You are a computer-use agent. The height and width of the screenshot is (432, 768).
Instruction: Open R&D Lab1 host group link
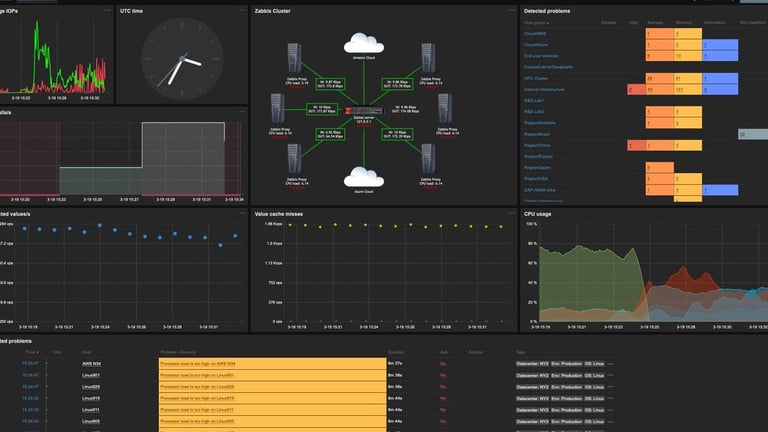(534, 101)
